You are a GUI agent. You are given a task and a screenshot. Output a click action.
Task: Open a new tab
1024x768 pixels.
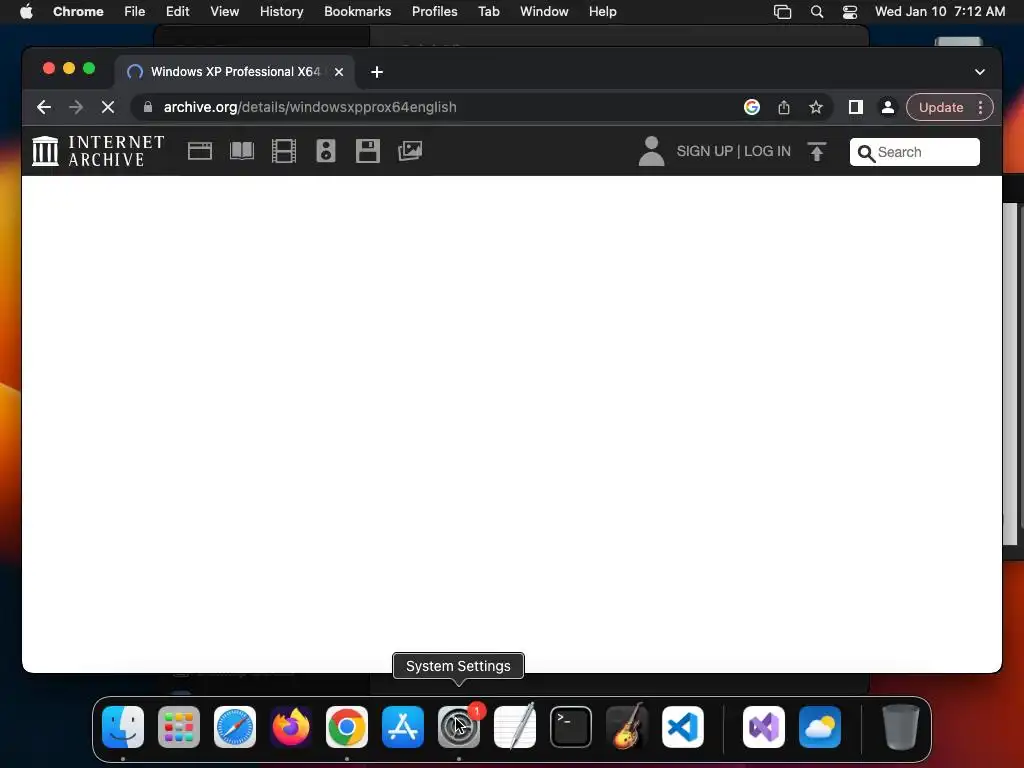(377, 72)
